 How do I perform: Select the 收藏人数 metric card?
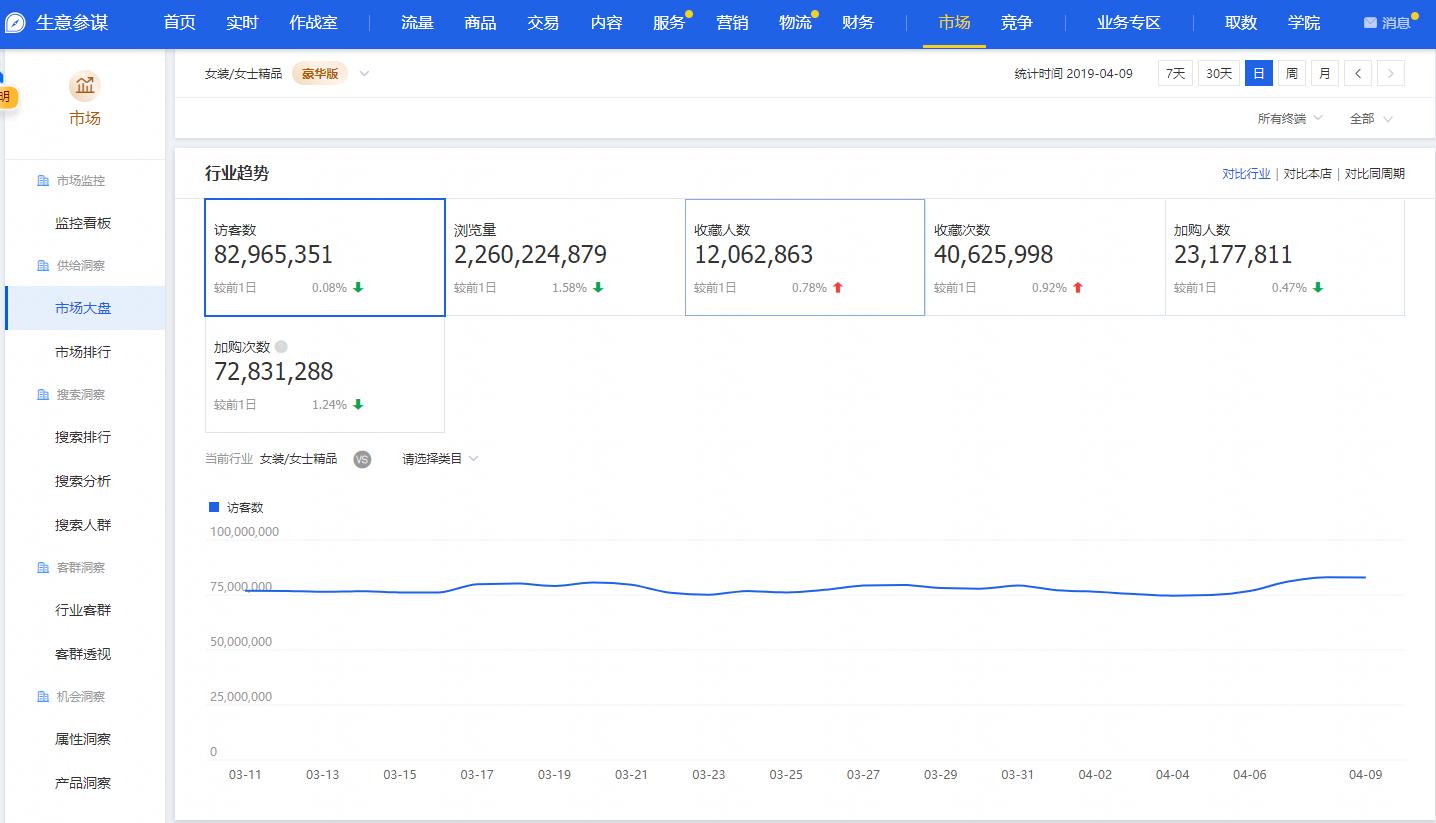tap(805, 257)
